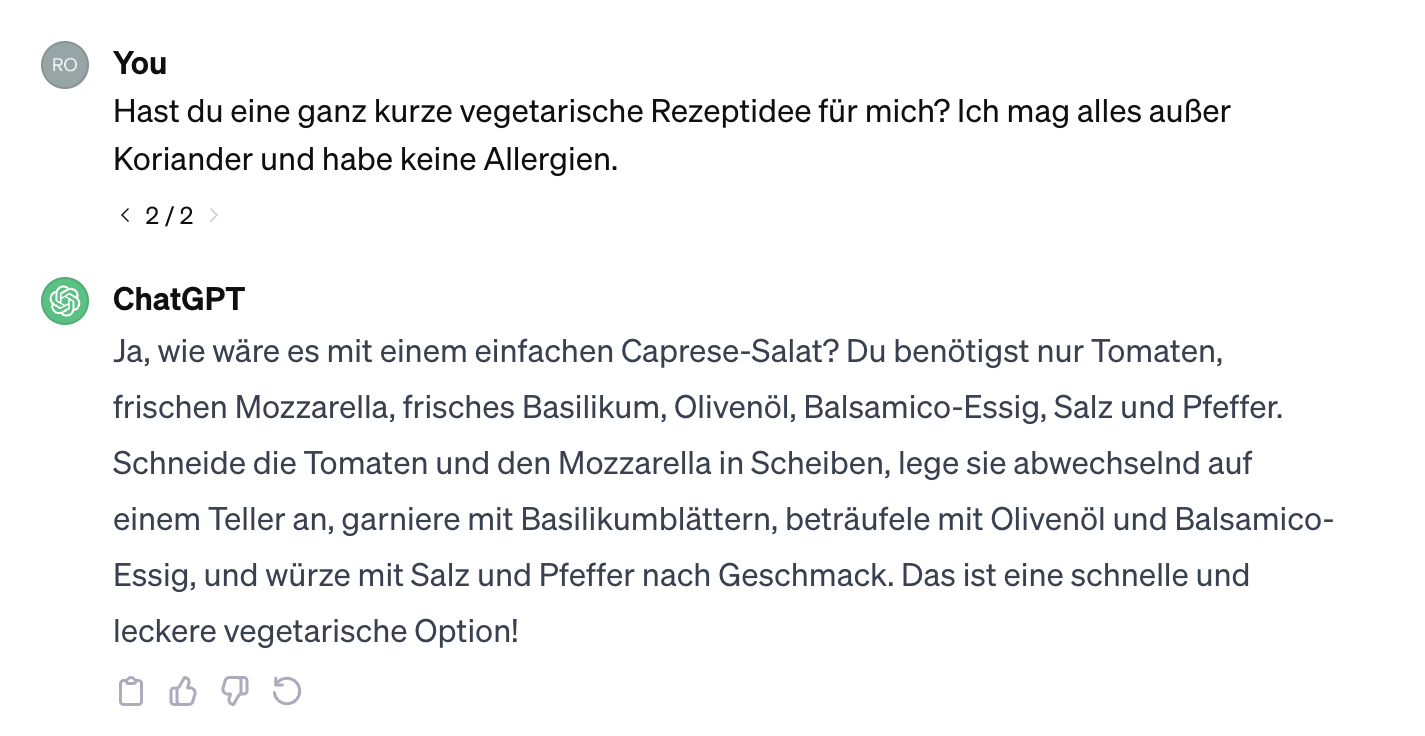View the previous prompt version with the left arrow
1425x736 pixels.
click(124, 214)
